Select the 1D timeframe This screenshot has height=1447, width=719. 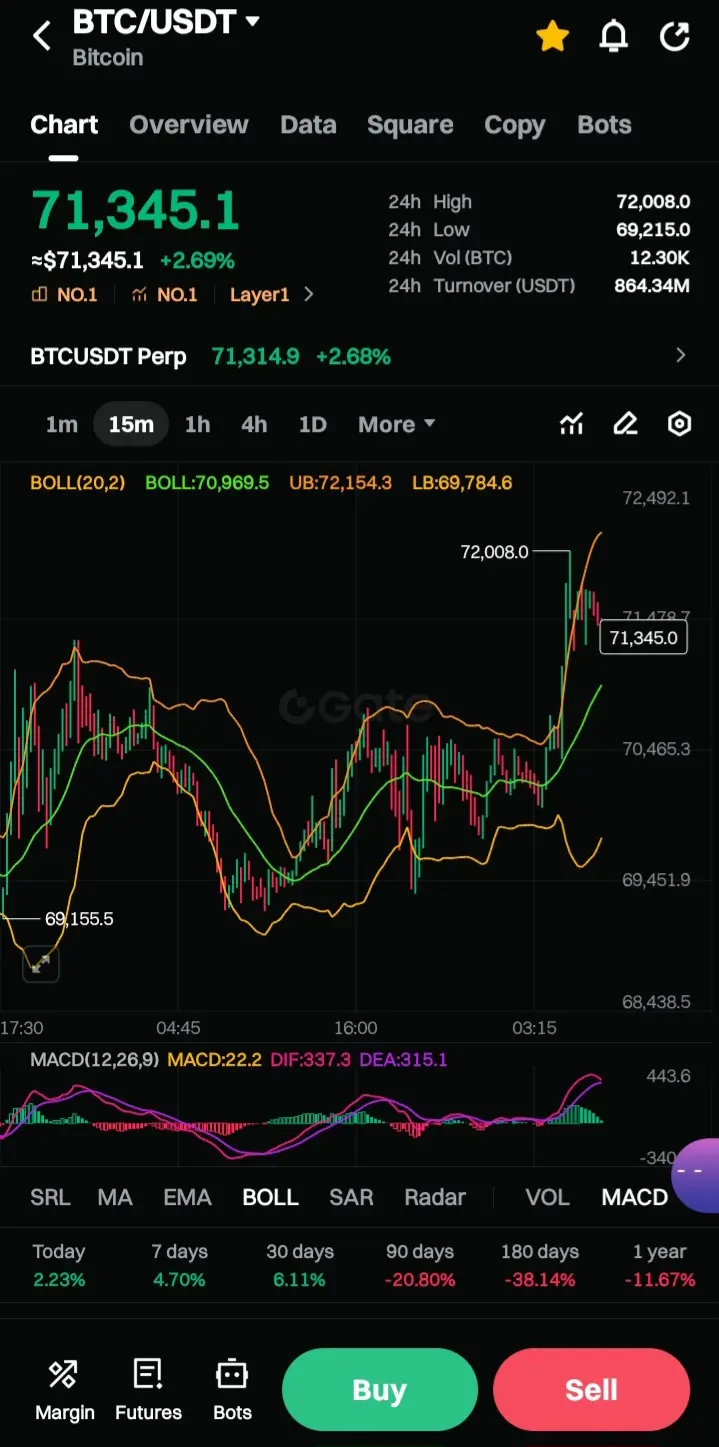coord(312,424)
